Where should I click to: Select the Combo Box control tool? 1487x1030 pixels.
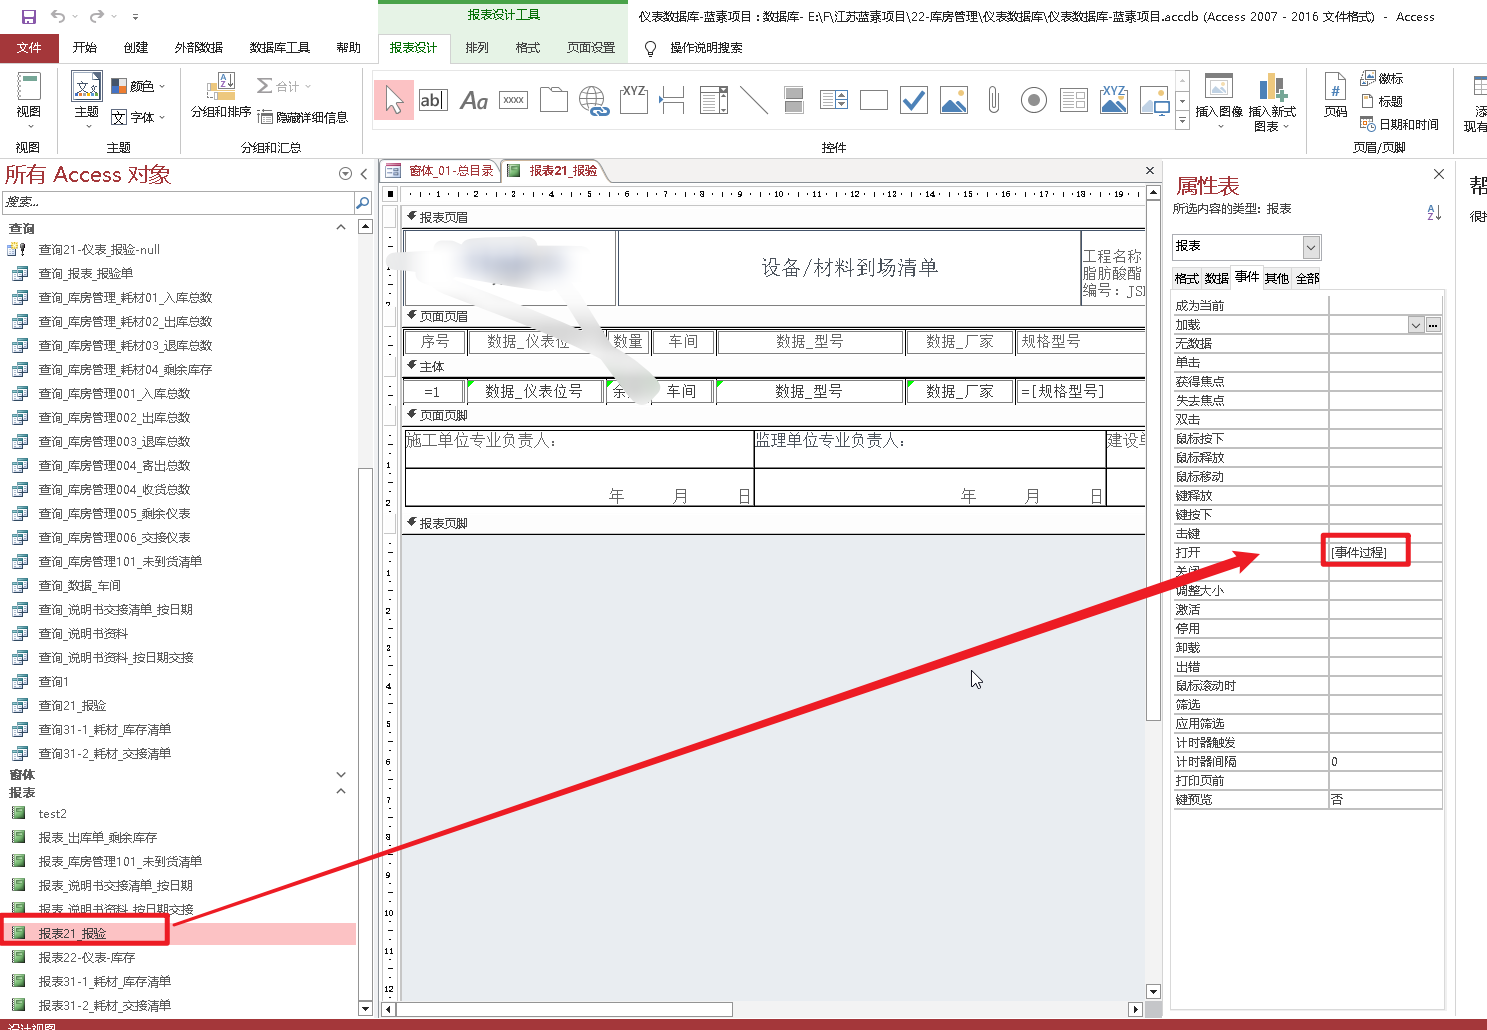(714, 100)
